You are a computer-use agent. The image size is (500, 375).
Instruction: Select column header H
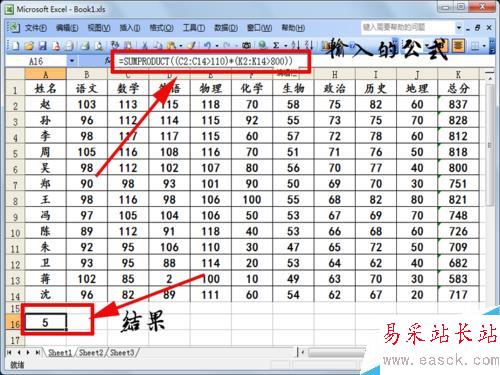coord(335,74)
